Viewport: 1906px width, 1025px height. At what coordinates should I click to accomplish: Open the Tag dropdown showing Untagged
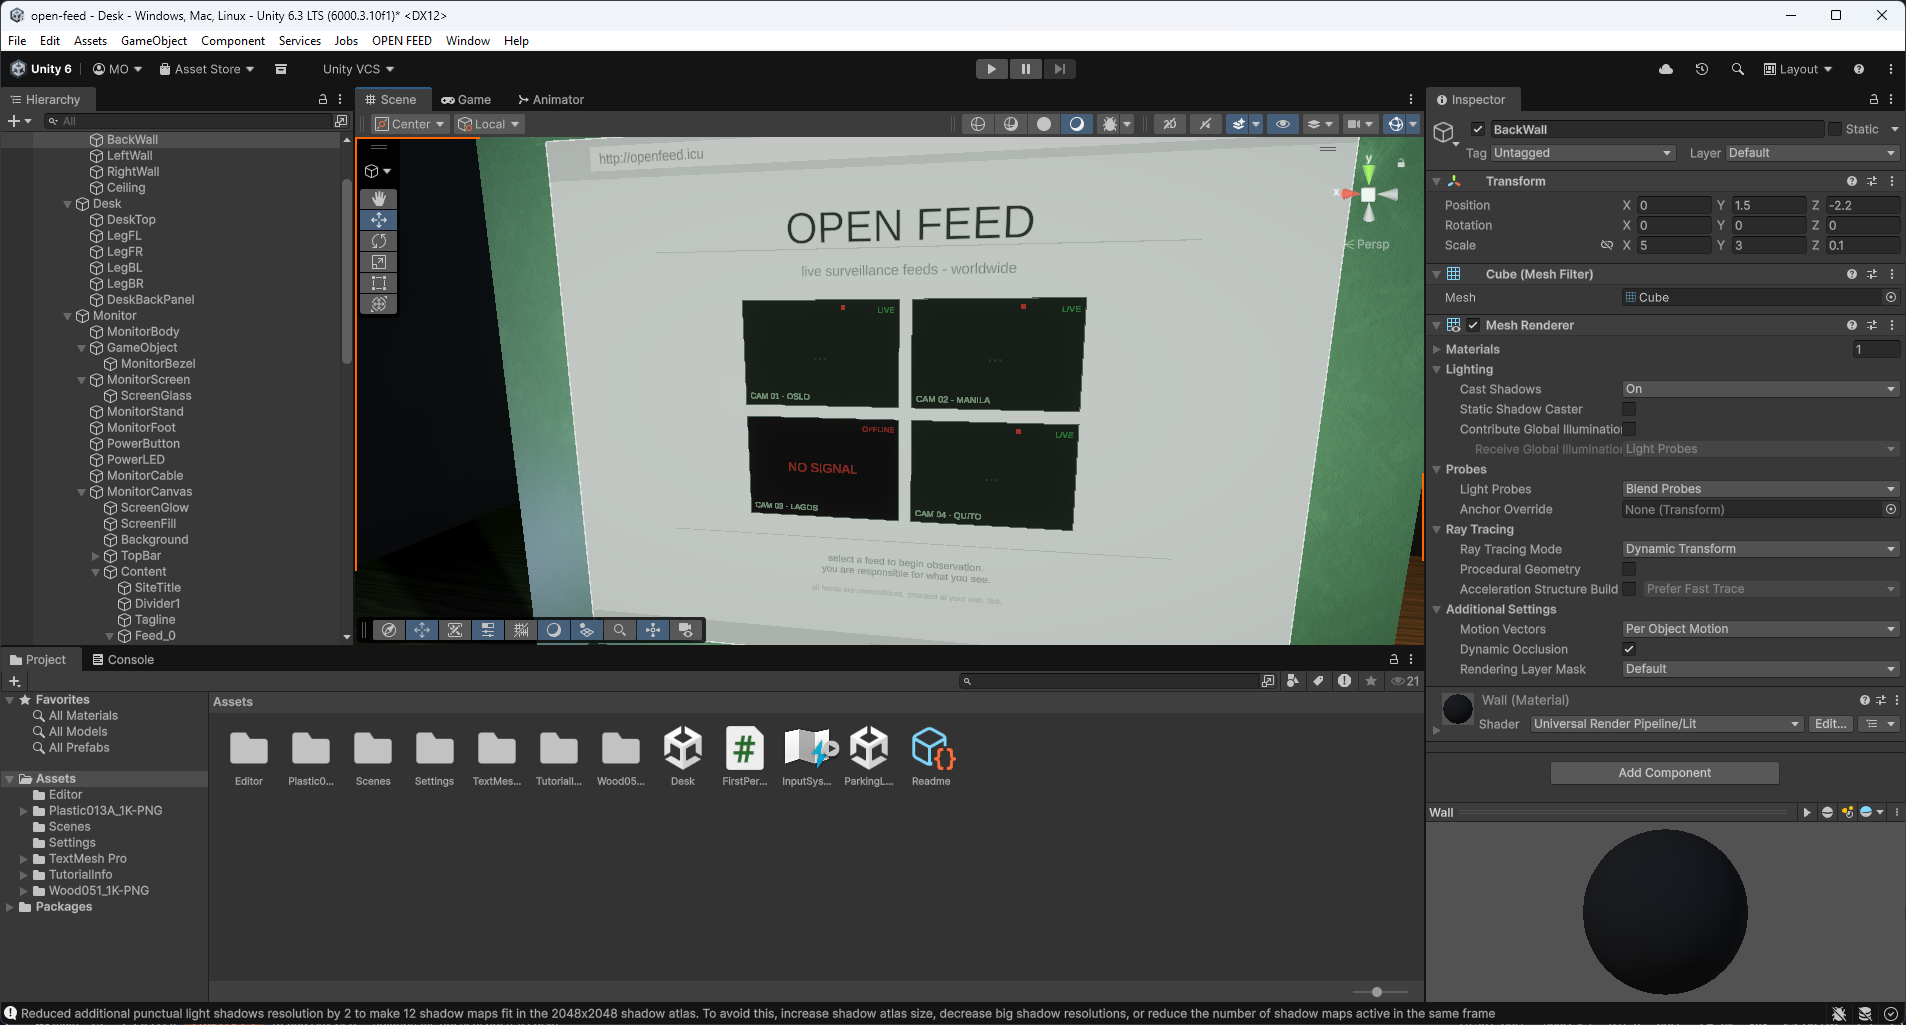1582,153
